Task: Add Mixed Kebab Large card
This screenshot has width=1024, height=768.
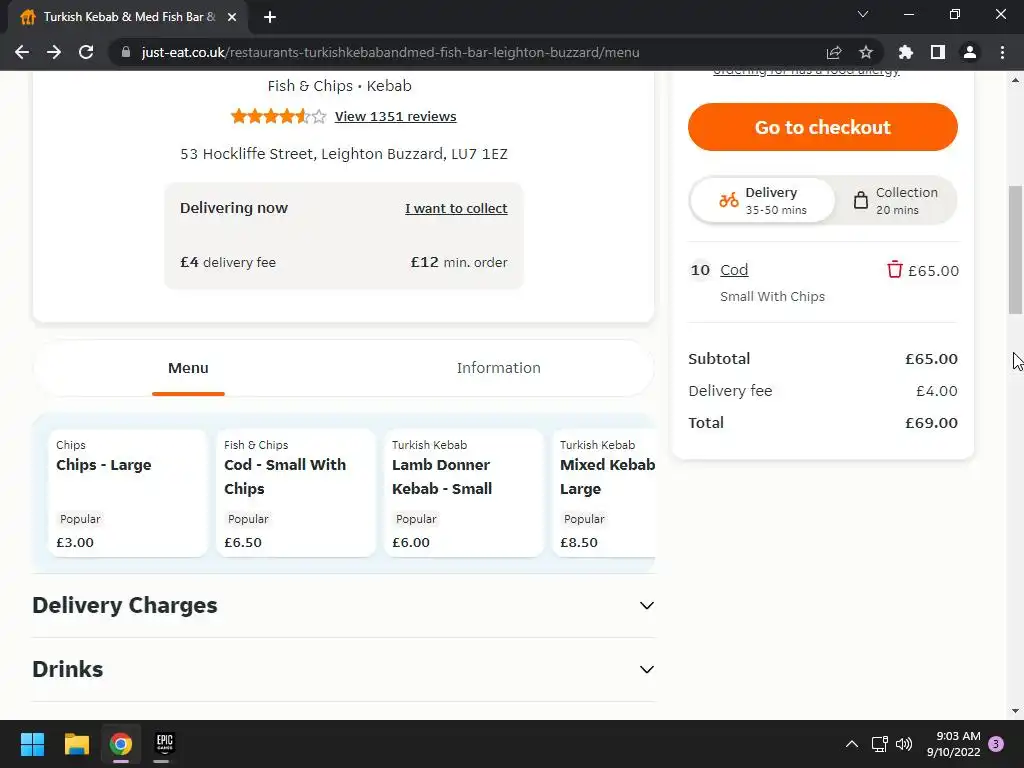Action: 604,493
